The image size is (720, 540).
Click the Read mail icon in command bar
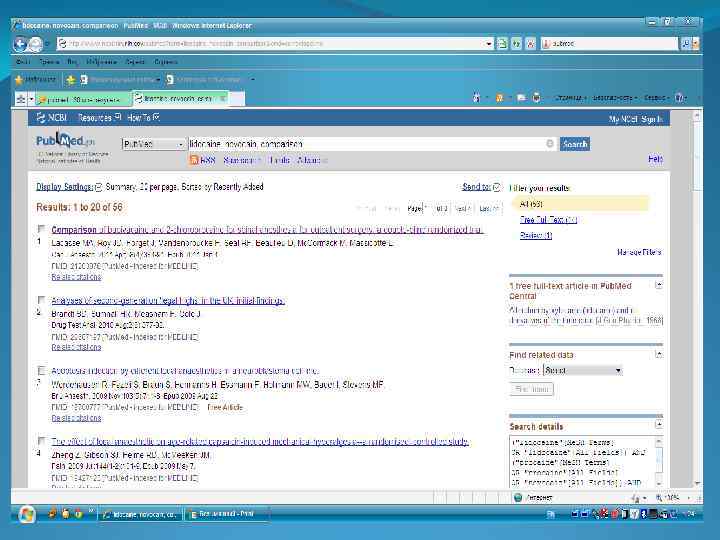coord(521,98)
